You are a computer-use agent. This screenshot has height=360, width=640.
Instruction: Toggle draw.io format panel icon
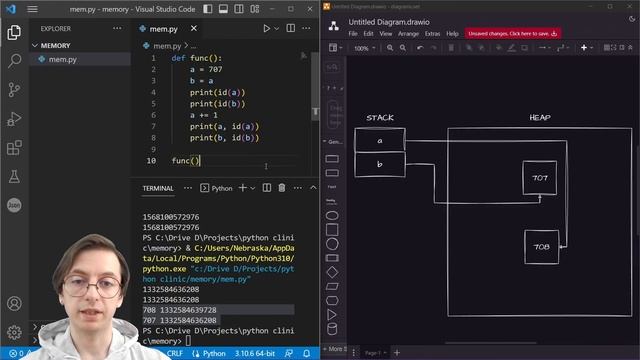tap(622, 48)
